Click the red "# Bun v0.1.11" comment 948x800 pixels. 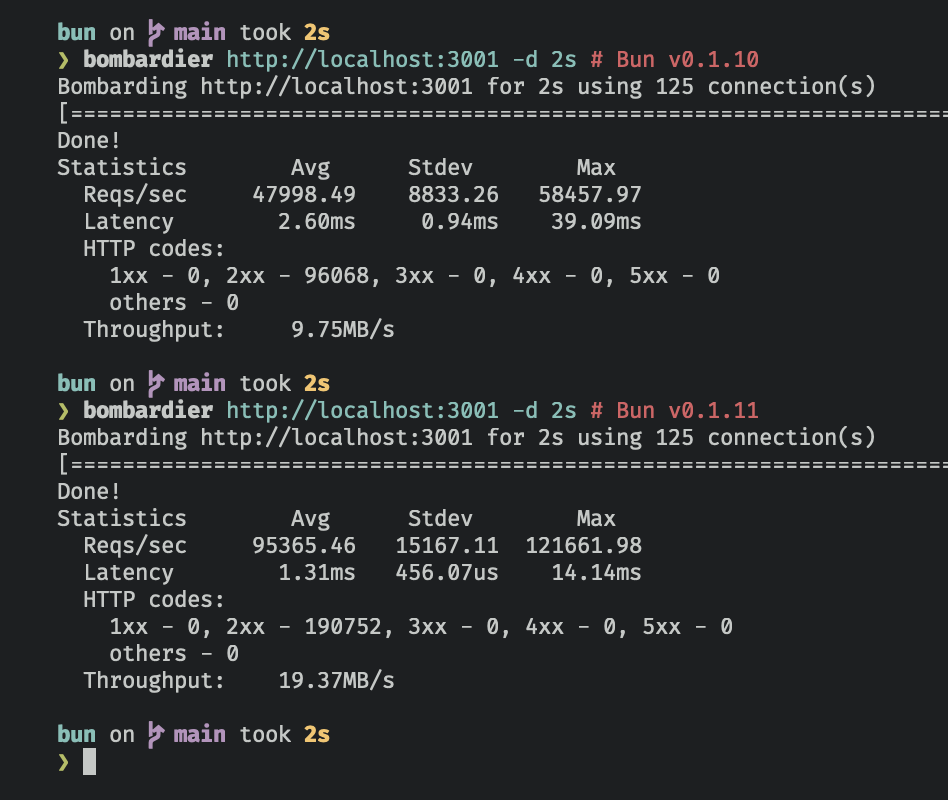click(674, 410)
